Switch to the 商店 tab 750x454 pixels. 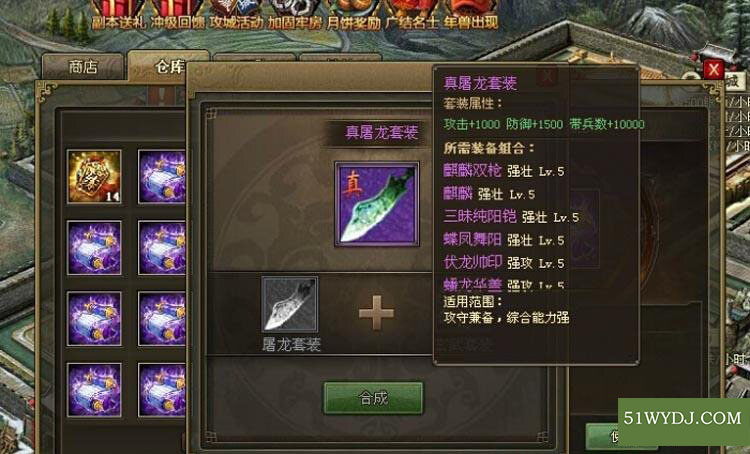[83, 67]
